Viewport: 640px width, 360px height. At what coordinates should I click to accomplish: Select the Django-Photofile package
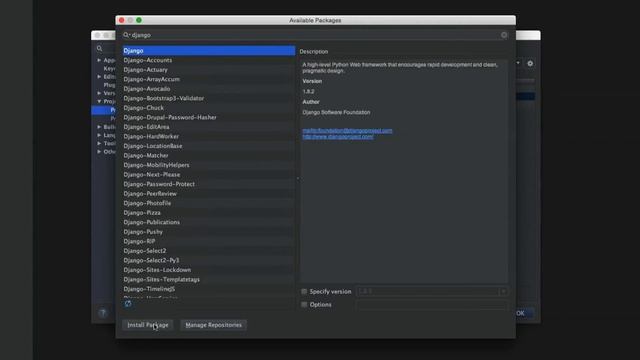tap(209, 203)
